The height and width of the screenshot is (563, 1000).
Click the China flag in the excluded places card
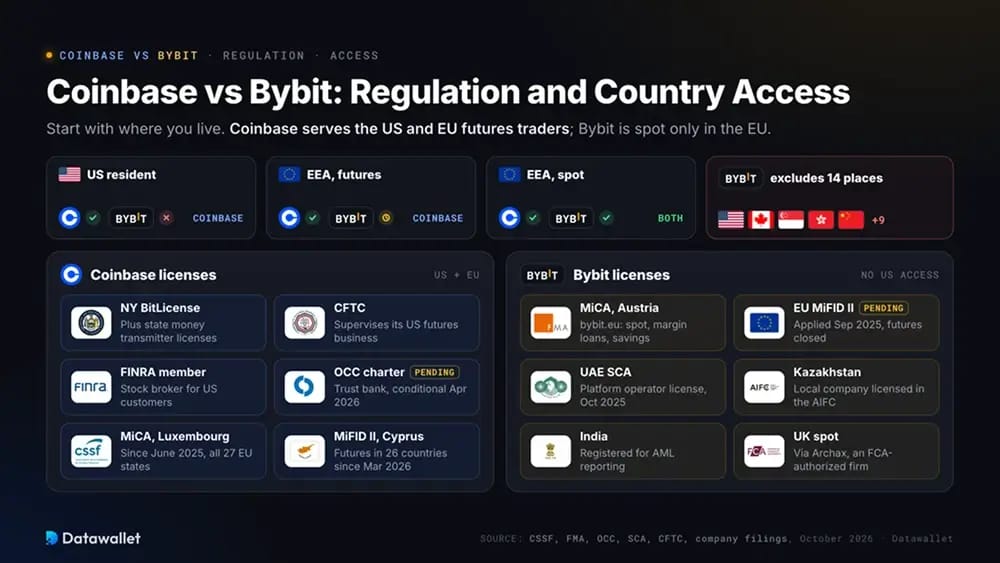coord(851,220)
